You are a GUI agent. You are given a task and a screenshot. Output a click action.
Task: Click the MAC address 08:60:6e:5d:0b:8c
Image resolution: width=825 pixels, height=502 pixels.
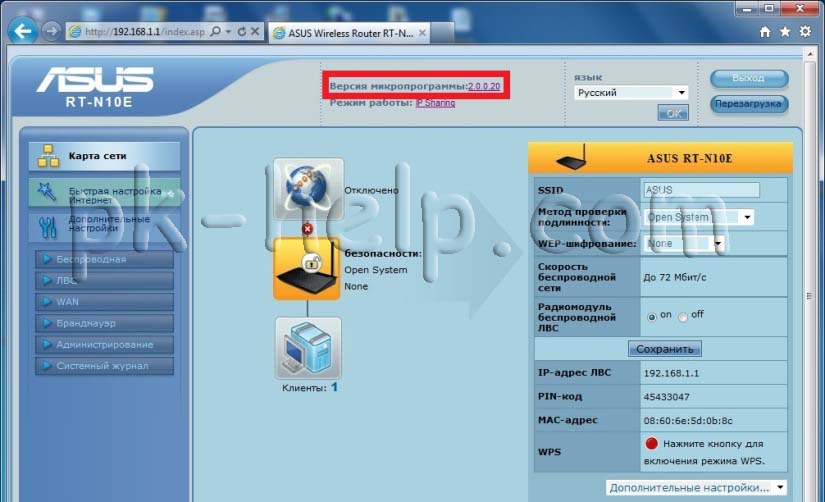point(688,420)
